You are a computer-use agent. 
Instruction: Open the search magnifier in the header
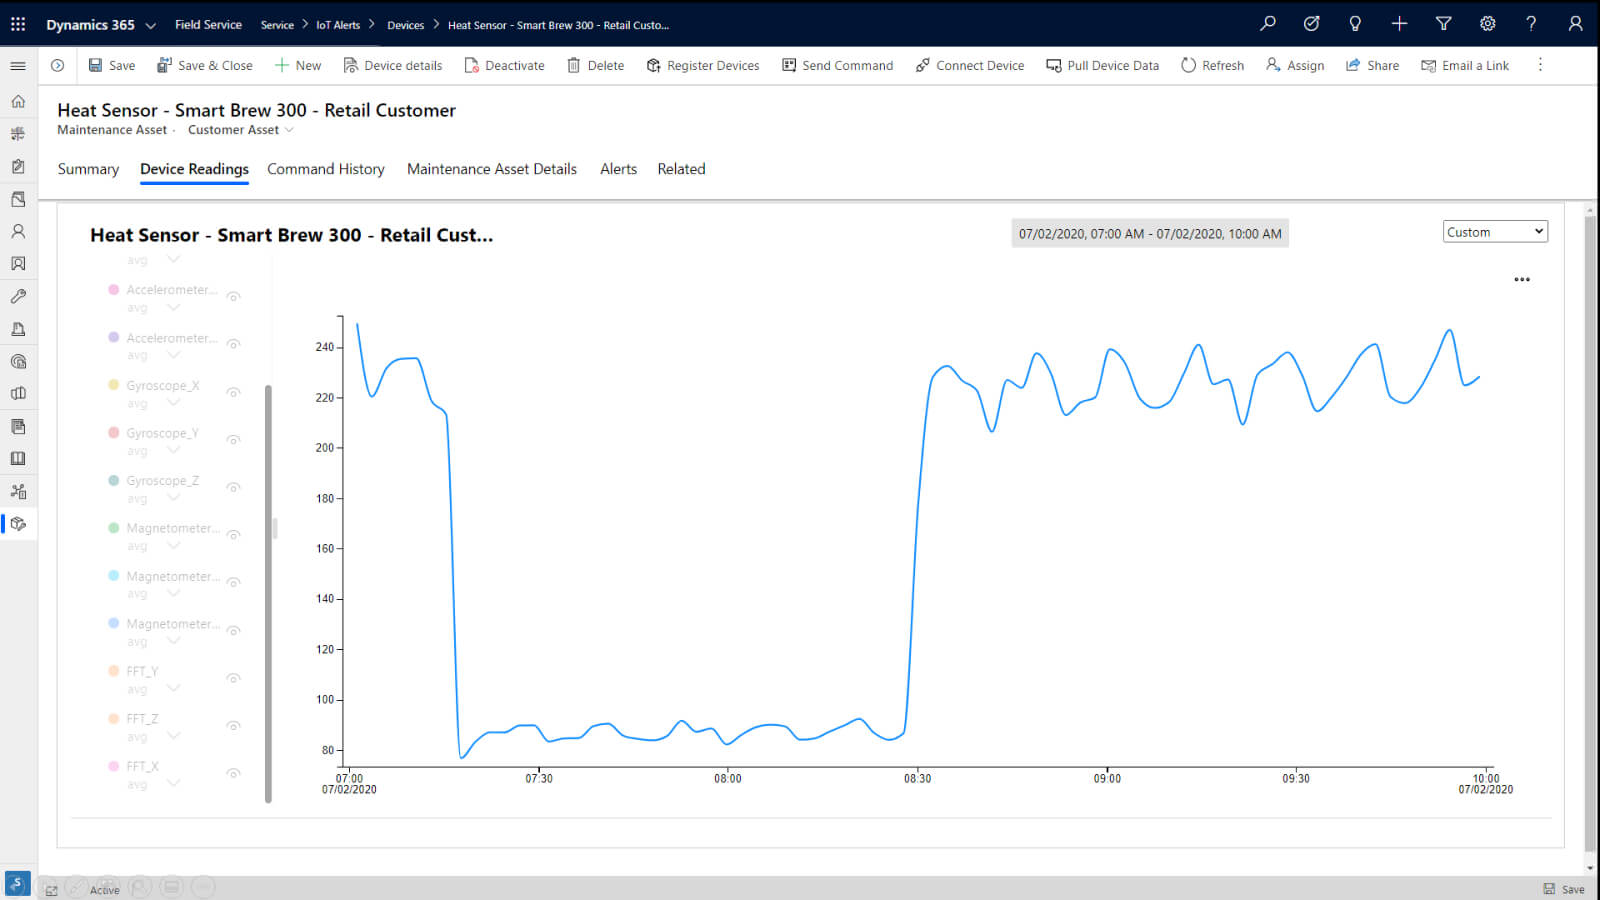pyautogui.click(x=1268, y=24)
